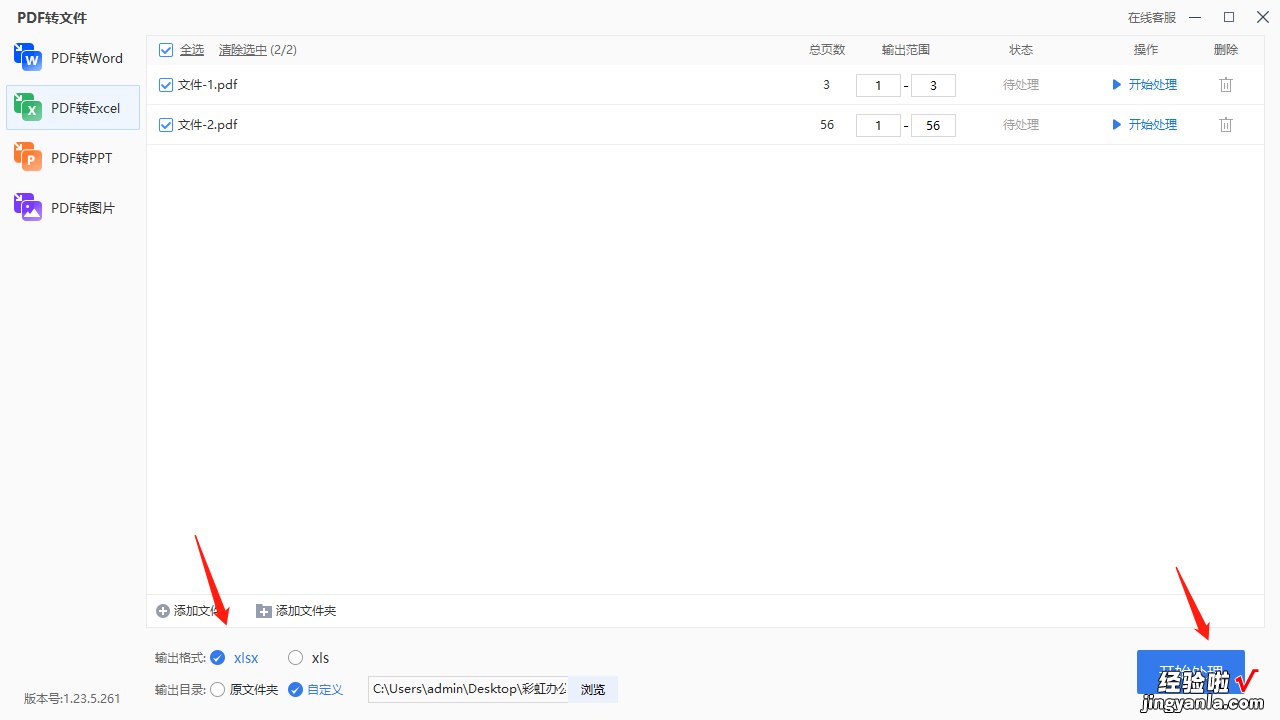The height and width of the screenshot is (720, 1280).
Task: Click the 操作 column header
Action: tap(1146, 50)
